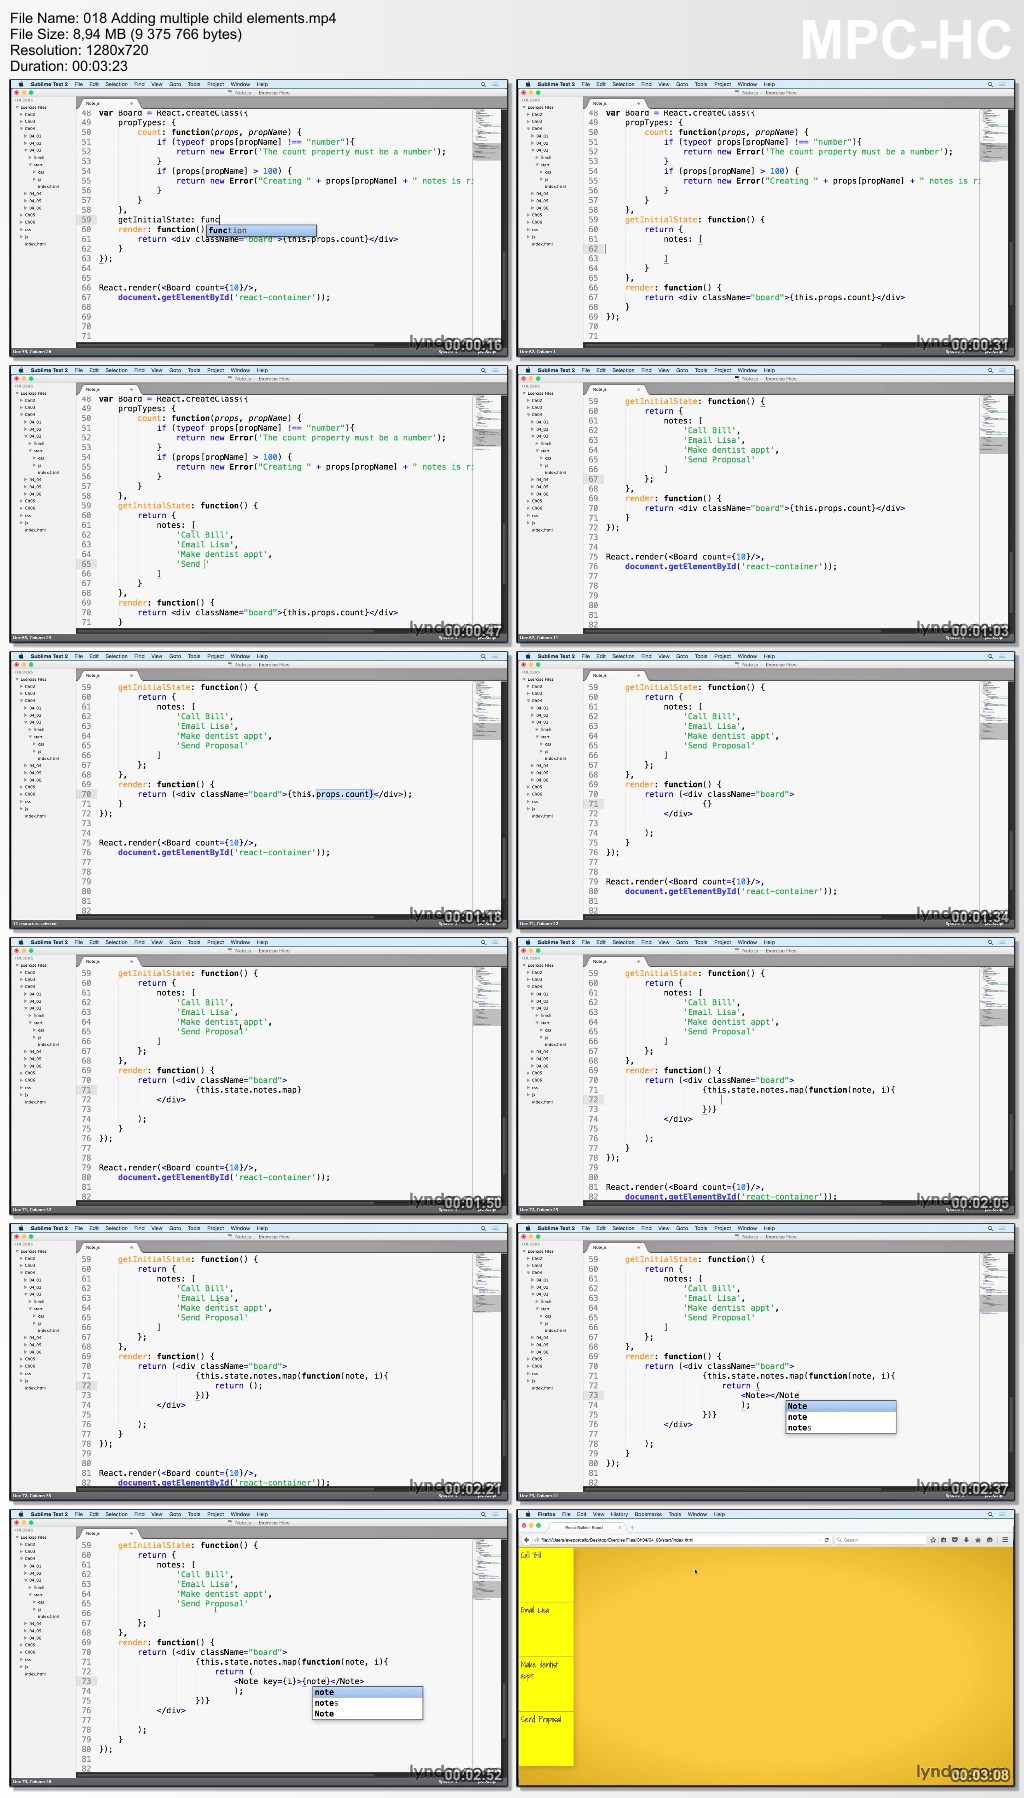Click the Firefox Pocket icon
This screenshot has height=1798, width=1024.
[955, 1540]
